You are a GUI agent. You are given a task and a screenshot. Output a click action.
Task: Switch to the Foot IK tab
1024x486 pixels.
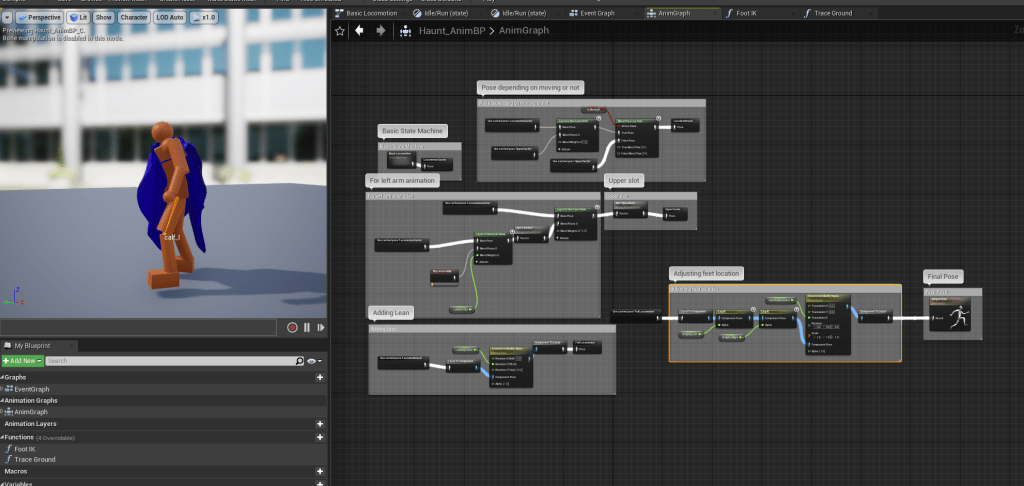[x=745, y=13]
